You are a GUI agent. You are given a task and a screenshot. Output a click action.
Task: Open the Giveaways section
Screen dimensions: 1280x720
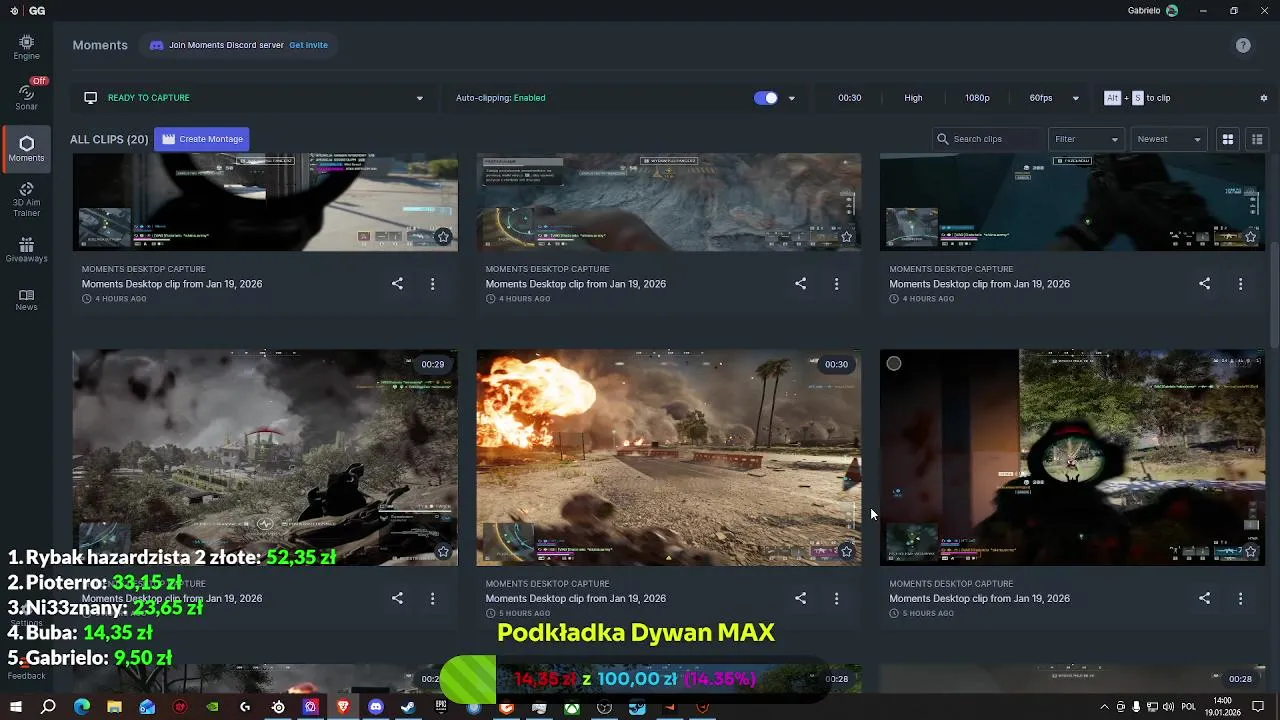26,250
